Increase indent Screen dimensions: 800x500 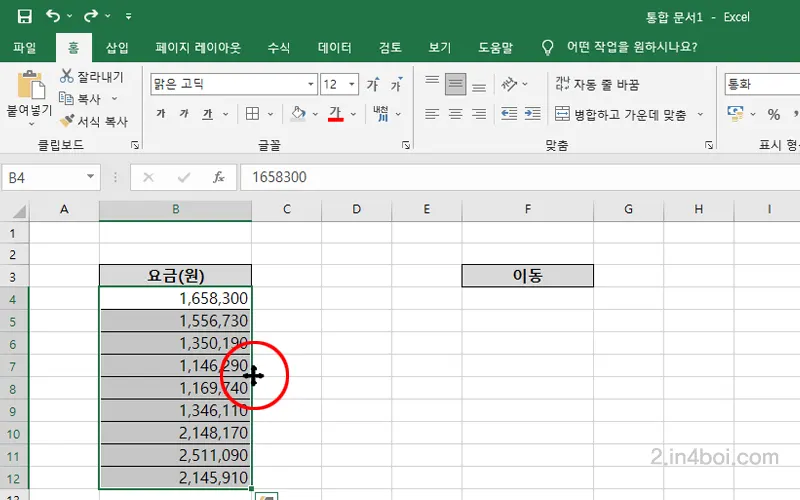532,114
